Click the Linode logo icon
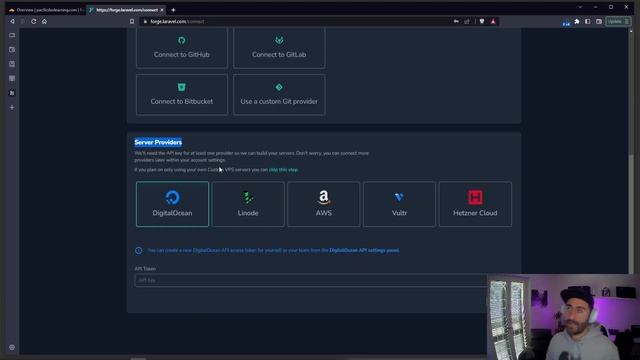The height and width of the screenshot is (360, 640). [248, 197]
